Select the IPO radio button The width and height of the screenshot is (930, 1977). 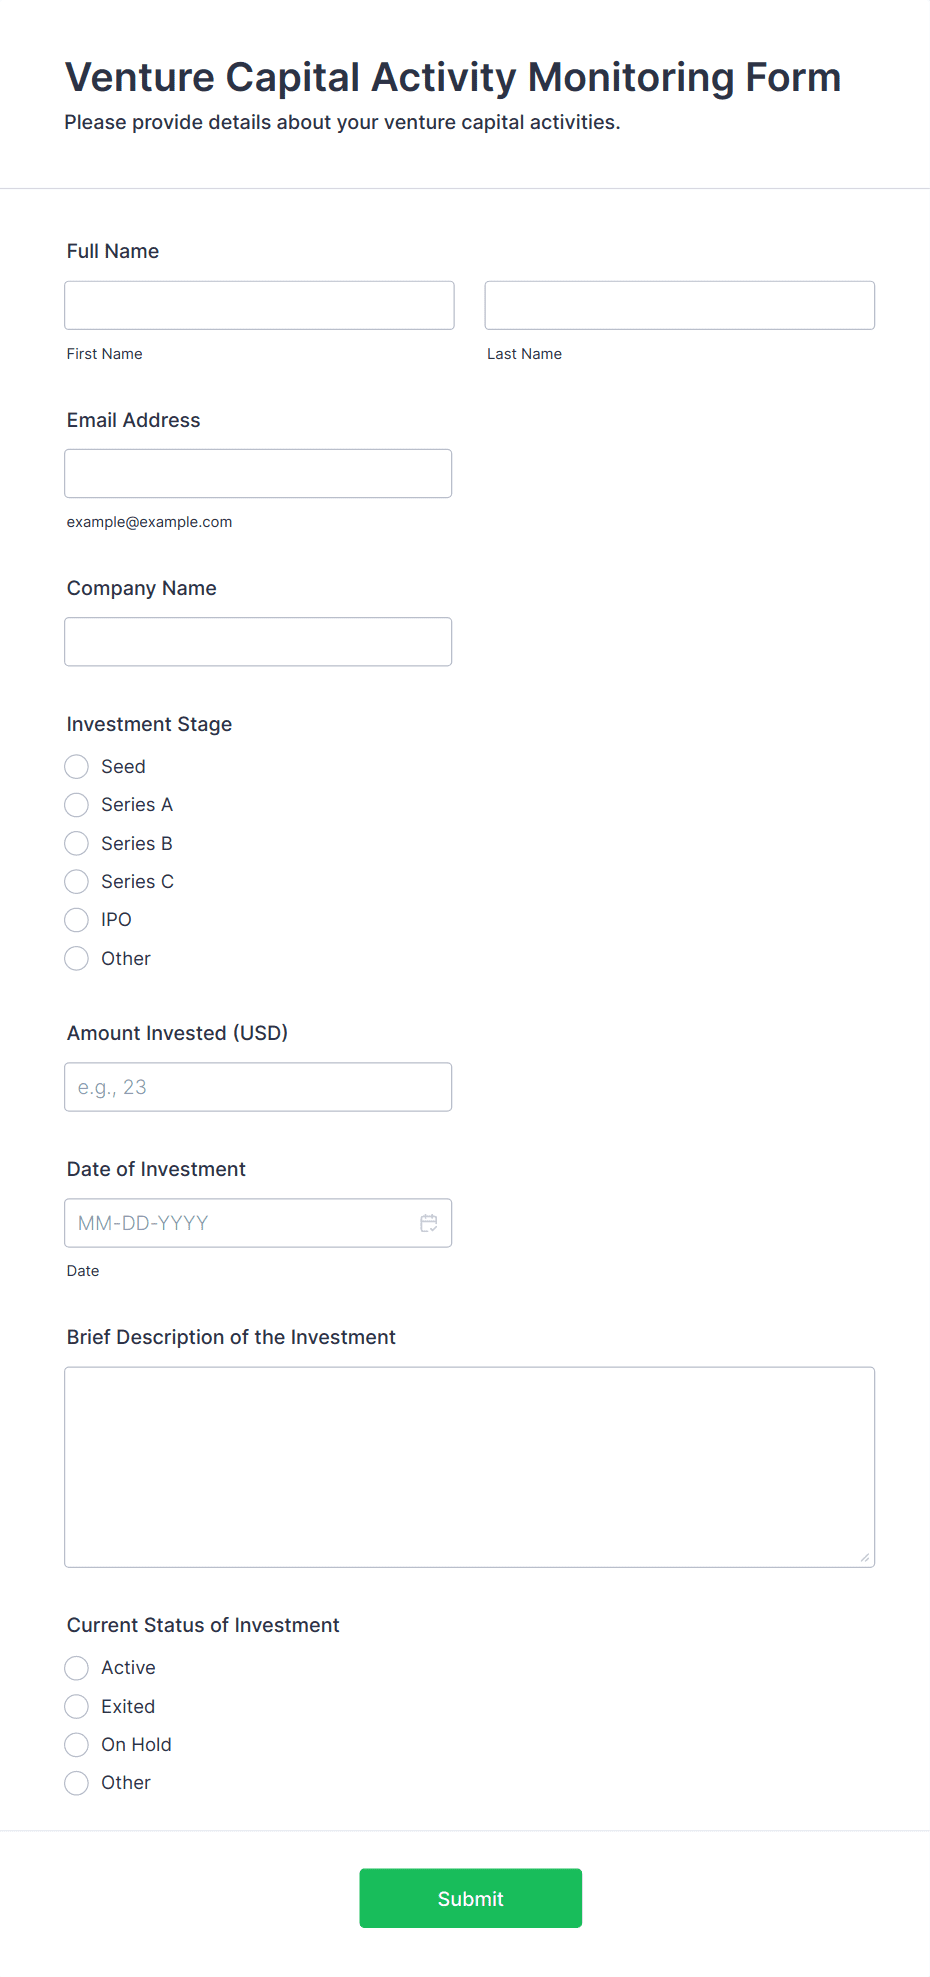click(x=77, y=920)
